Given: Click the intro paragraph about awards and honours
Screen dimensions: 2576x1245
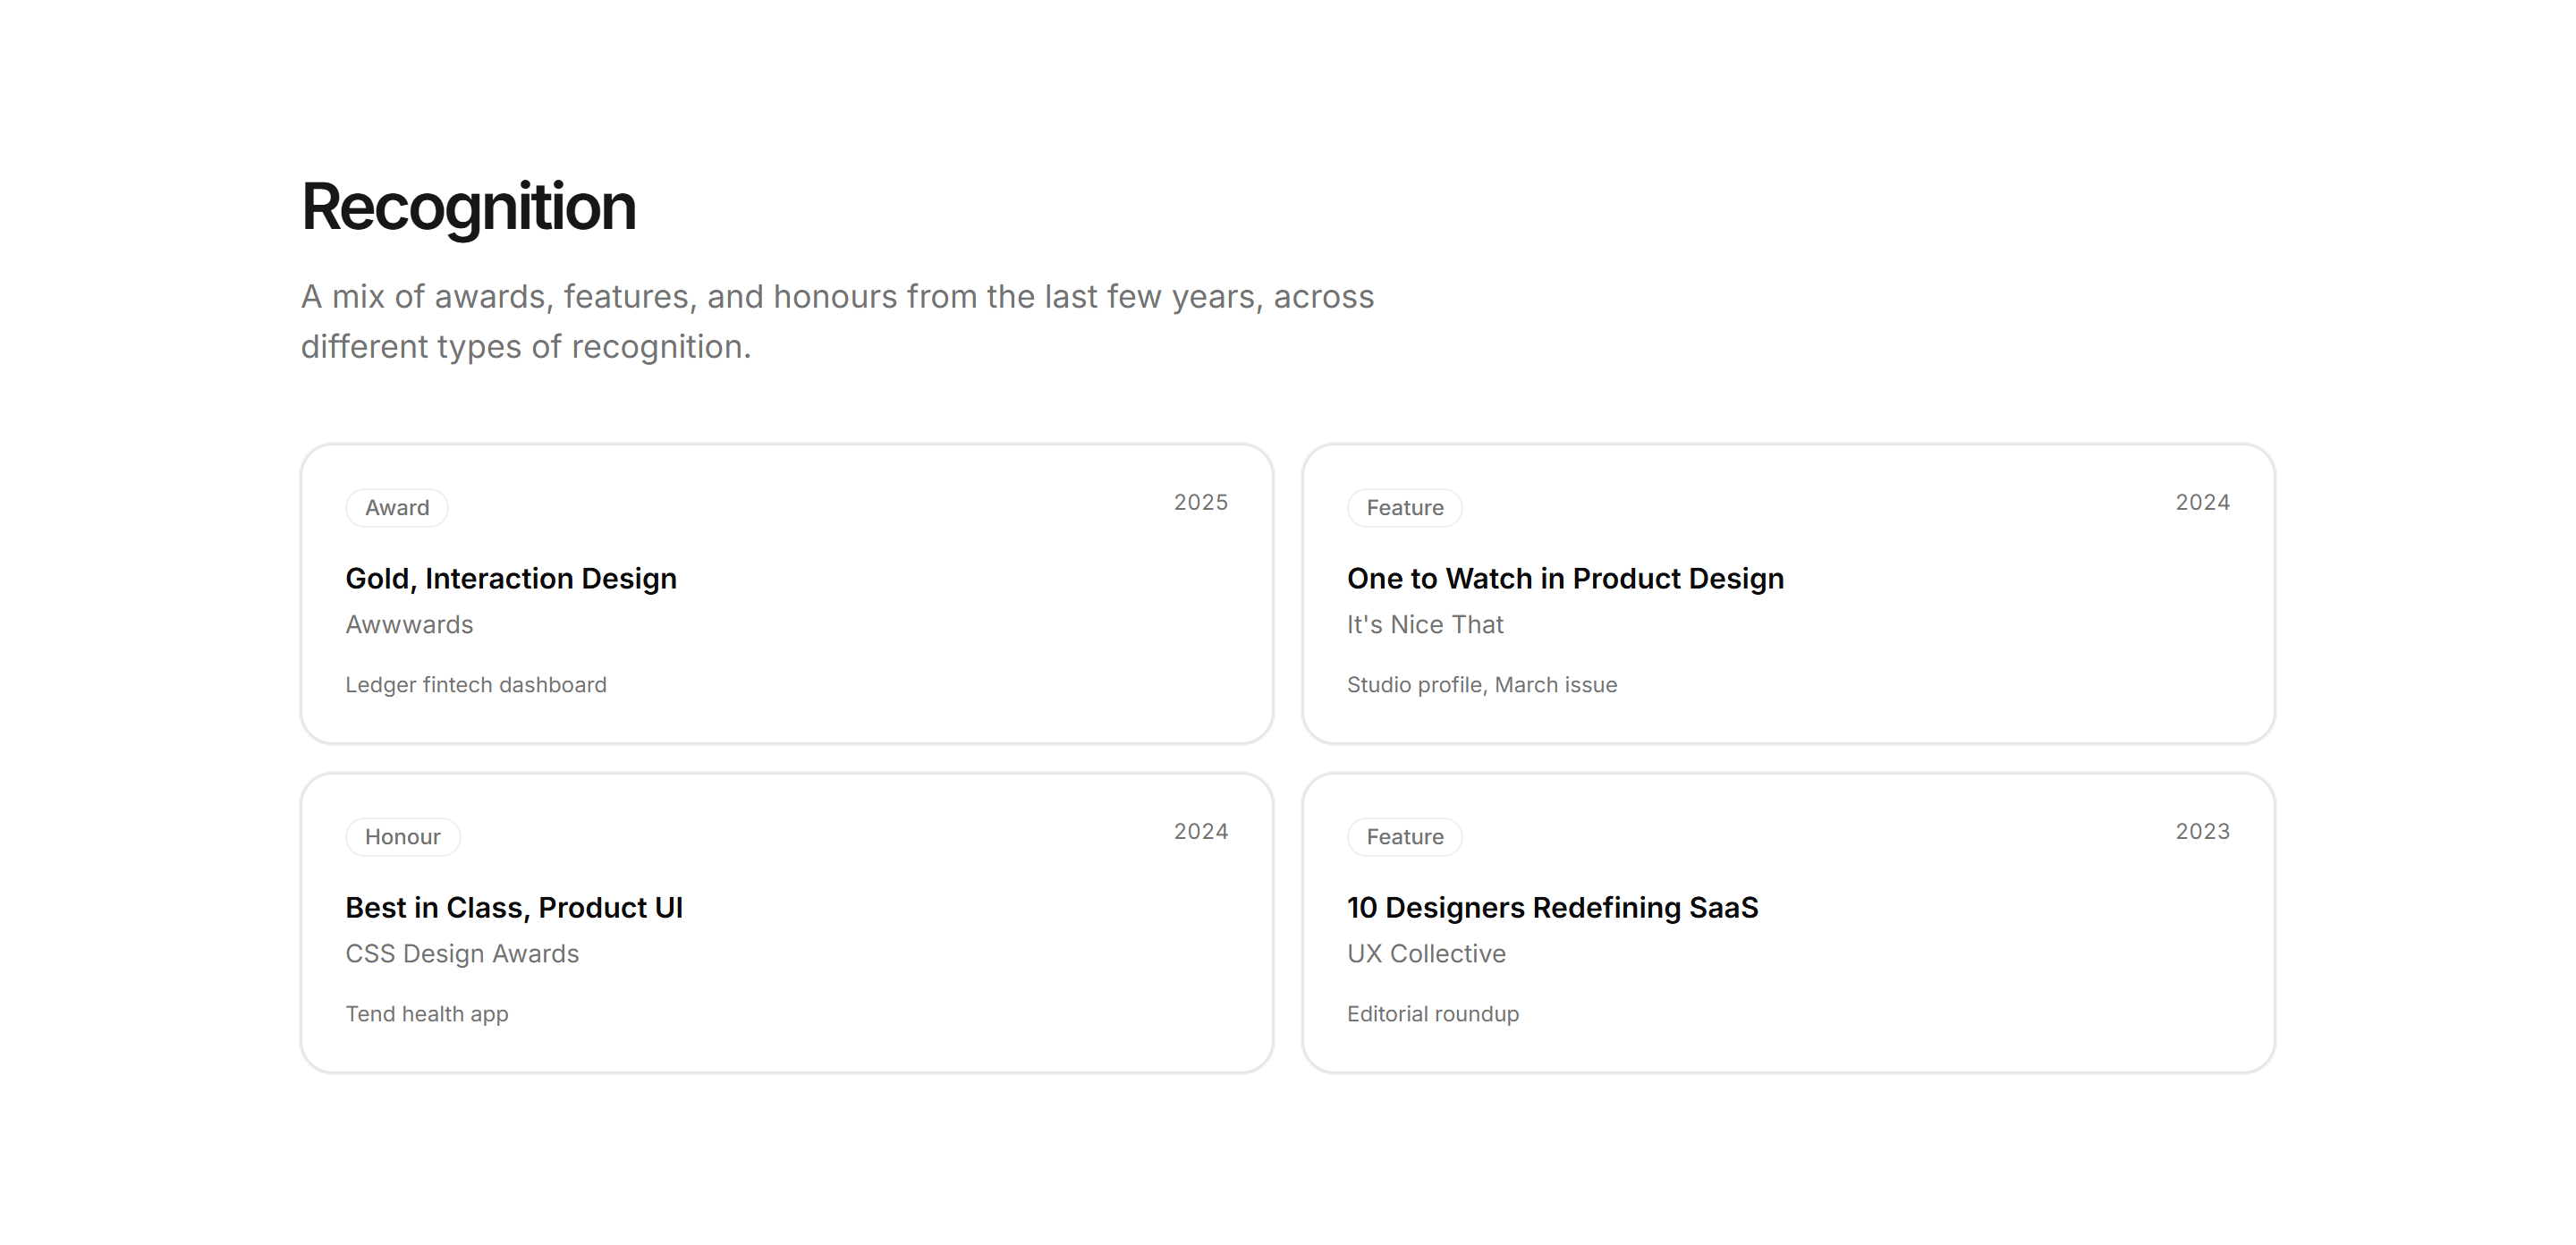Looking at the screenshot, I should pyautogui.click(x=838, y=321).
